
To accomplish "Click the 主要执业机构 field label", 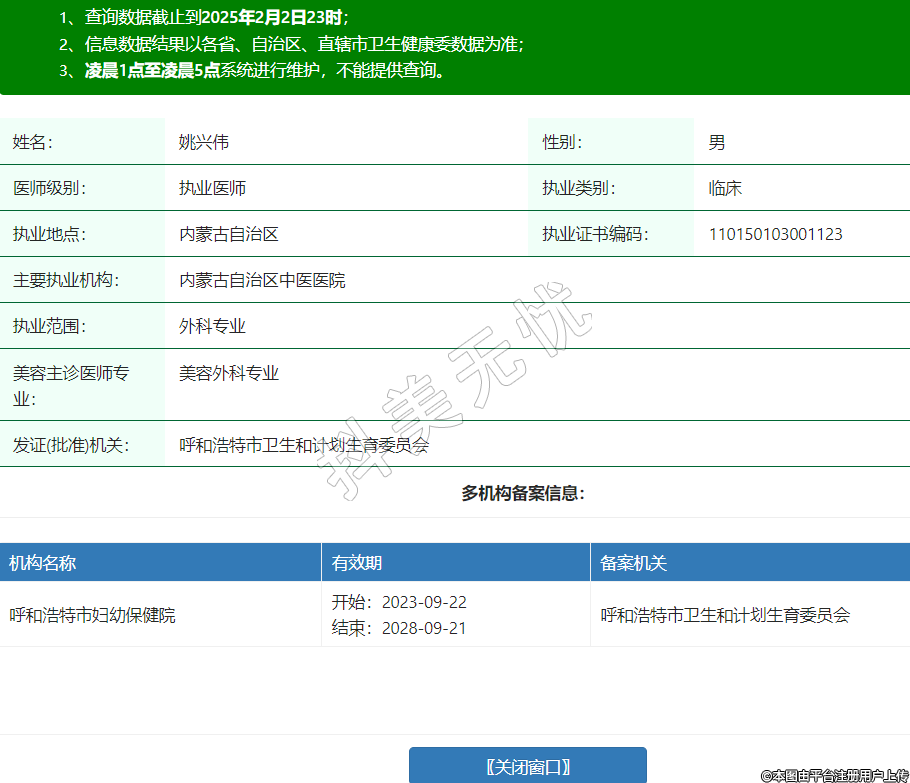I will tap(66, 280).
